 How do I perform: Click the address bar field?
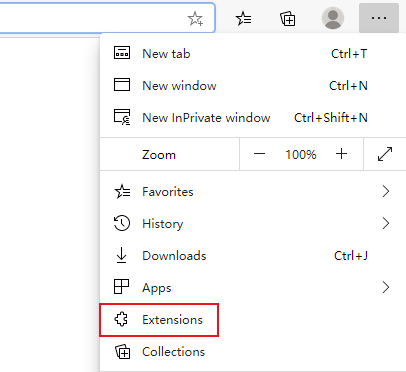point(107,18)
